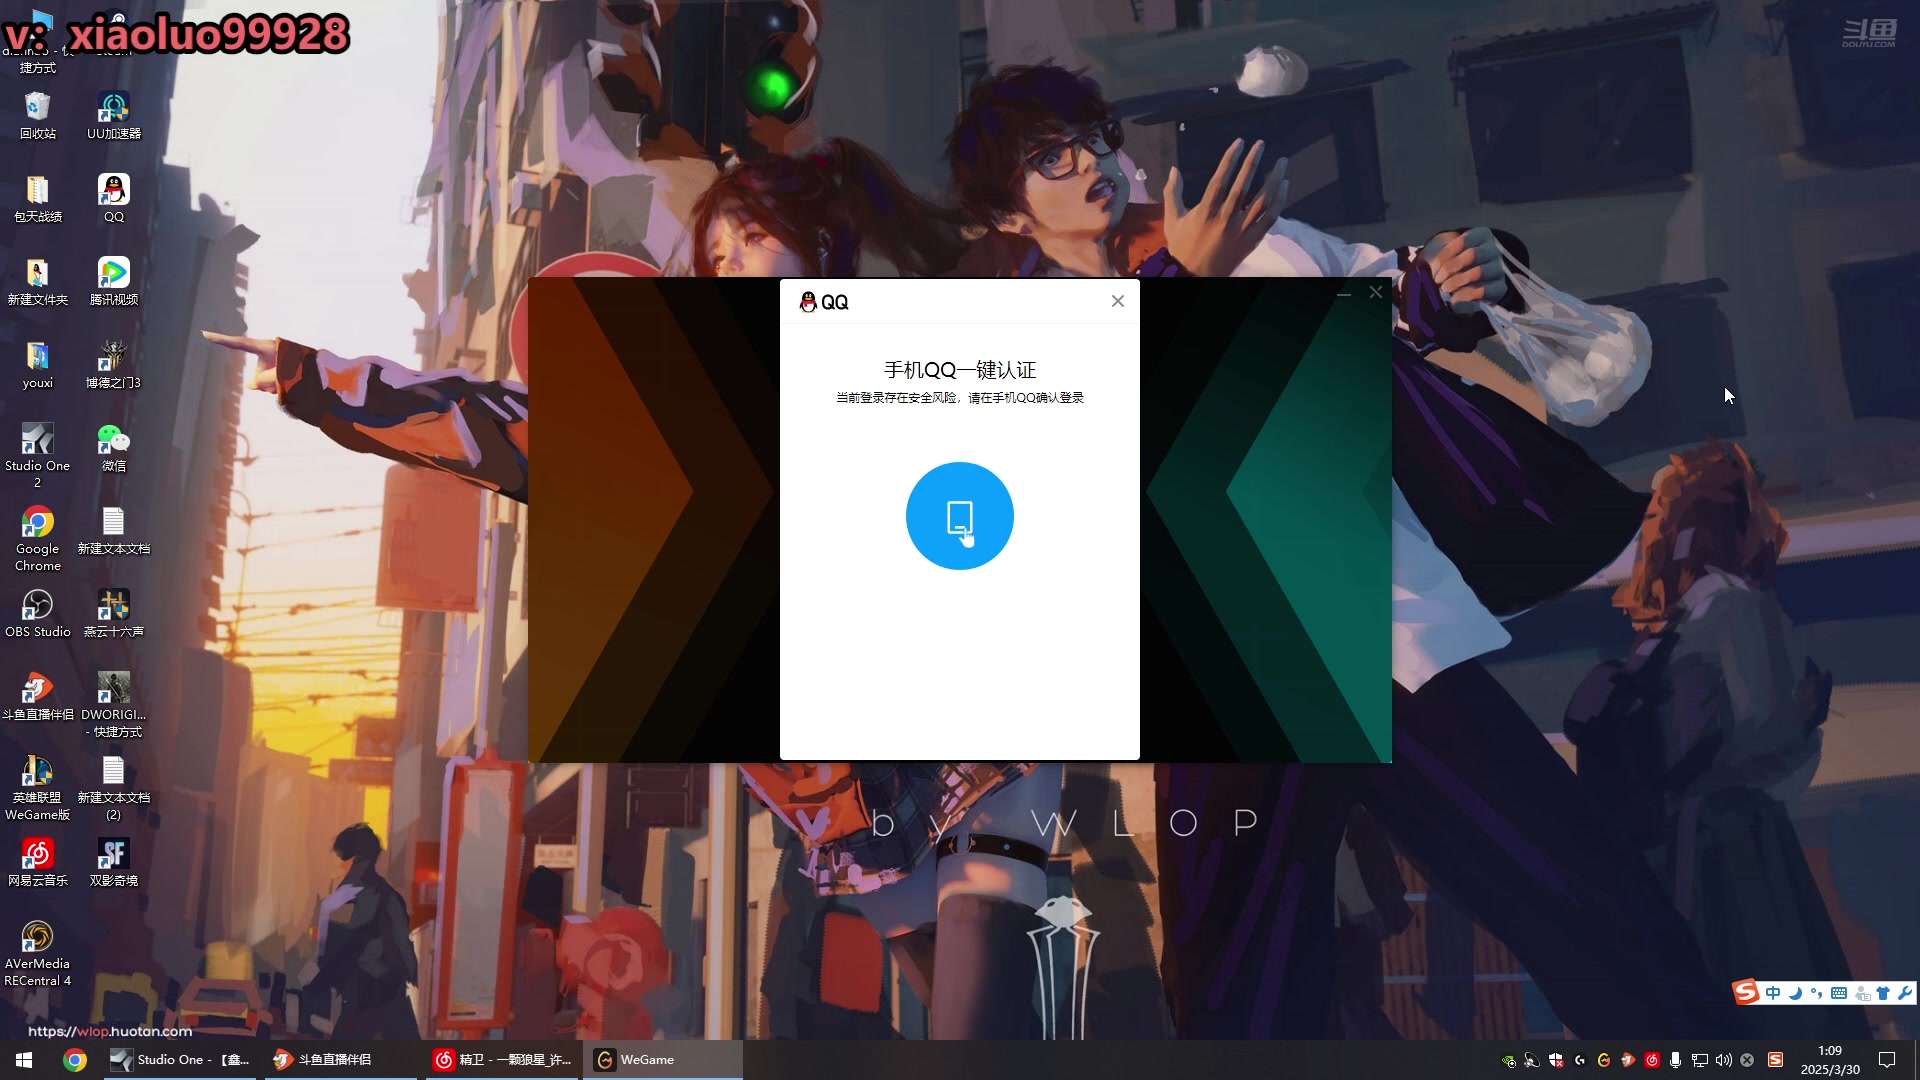Select the youxi desktop icon
This screenshot has height=1080, width=1920.
tap(38, 364)
